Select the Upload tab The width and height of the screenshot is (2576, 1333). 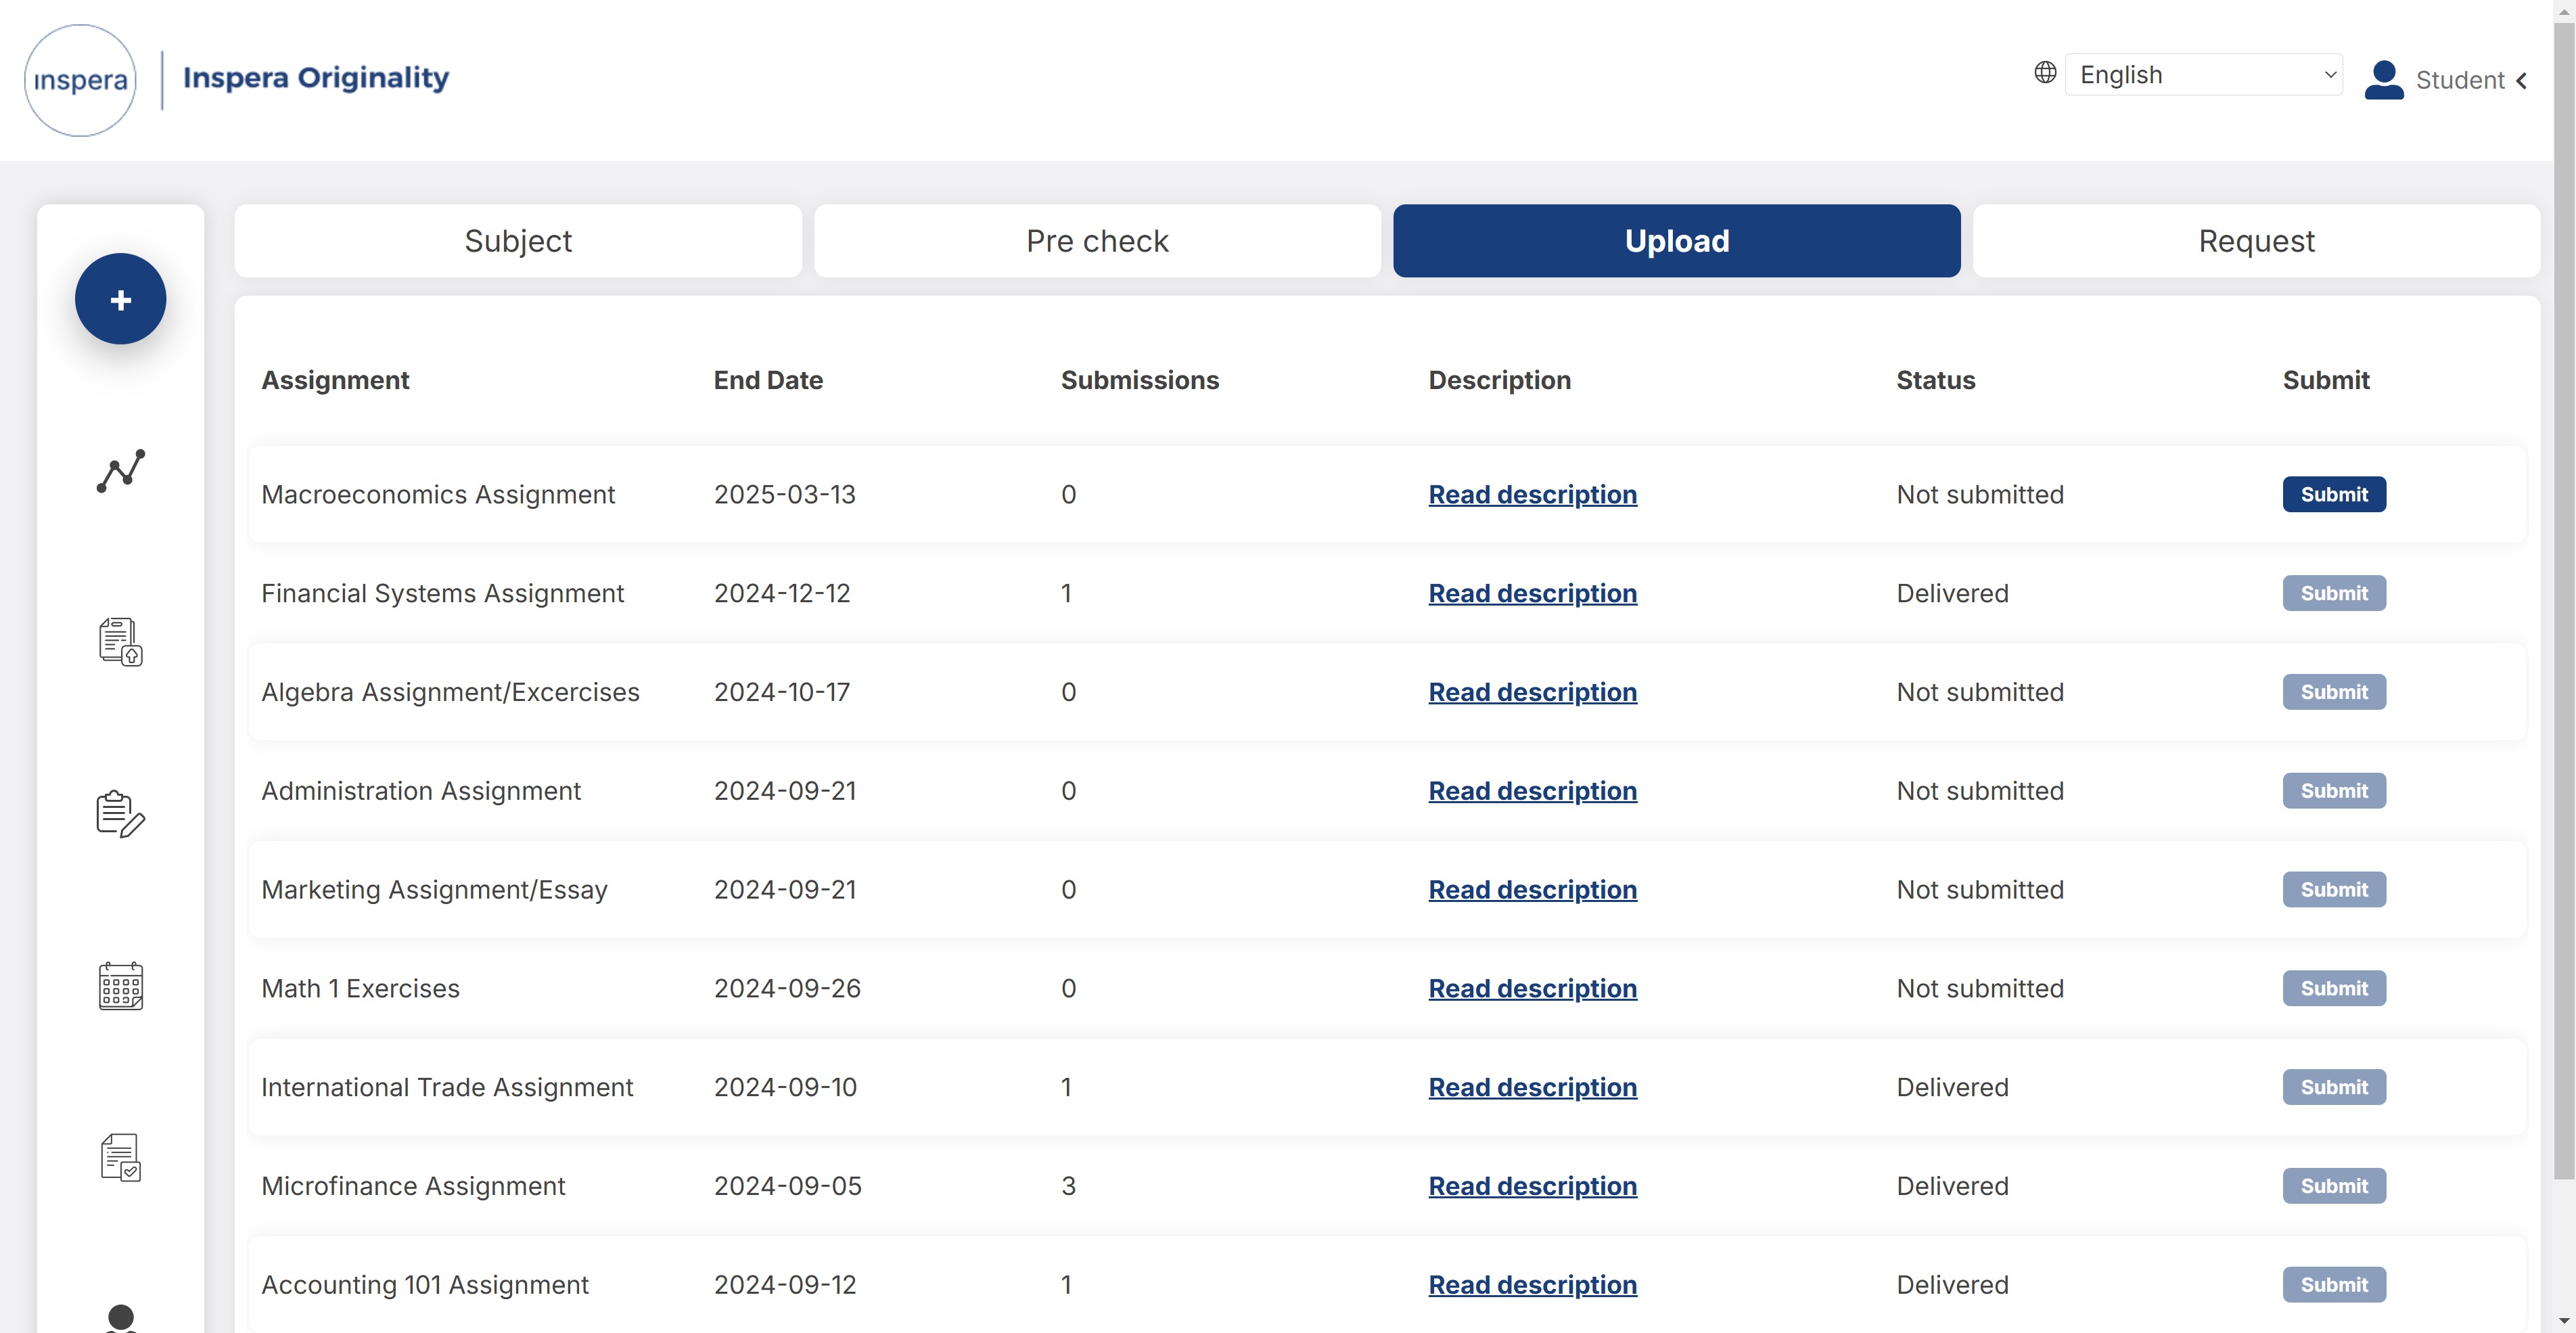[x=1677, y=241]
